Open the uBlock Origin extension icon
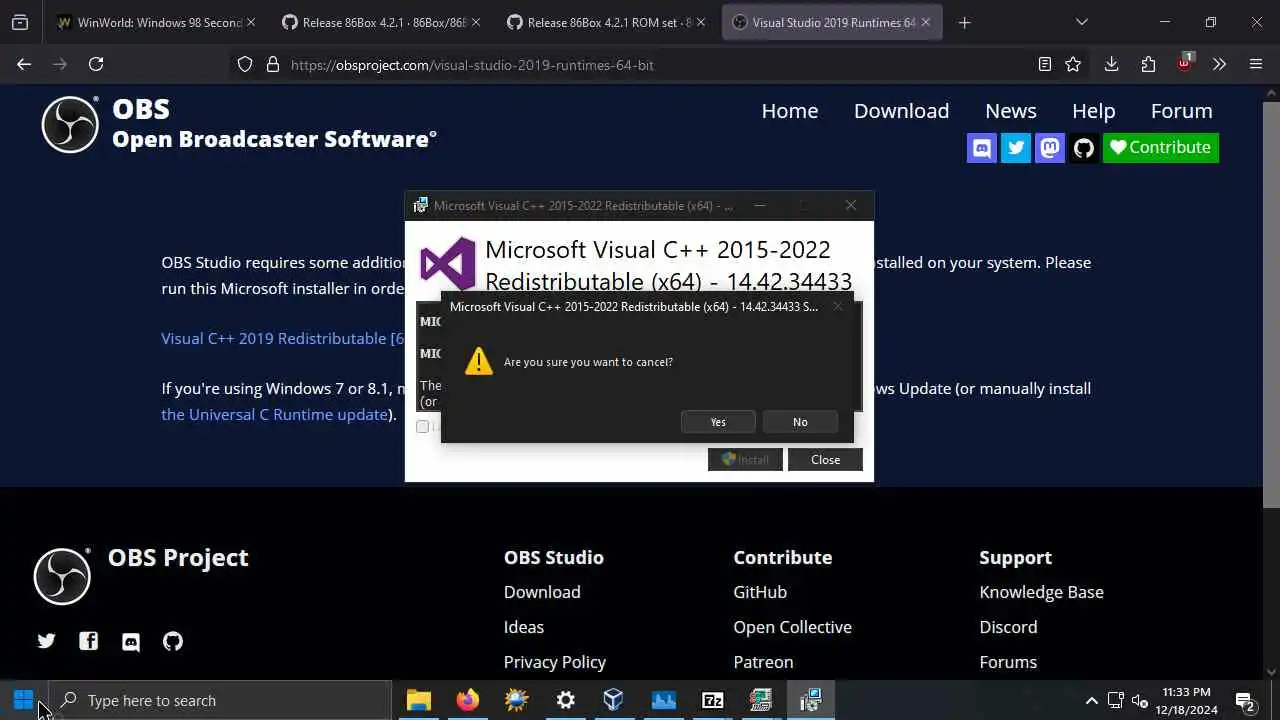The image size is (1280, 720). [x=1185, y=64]
